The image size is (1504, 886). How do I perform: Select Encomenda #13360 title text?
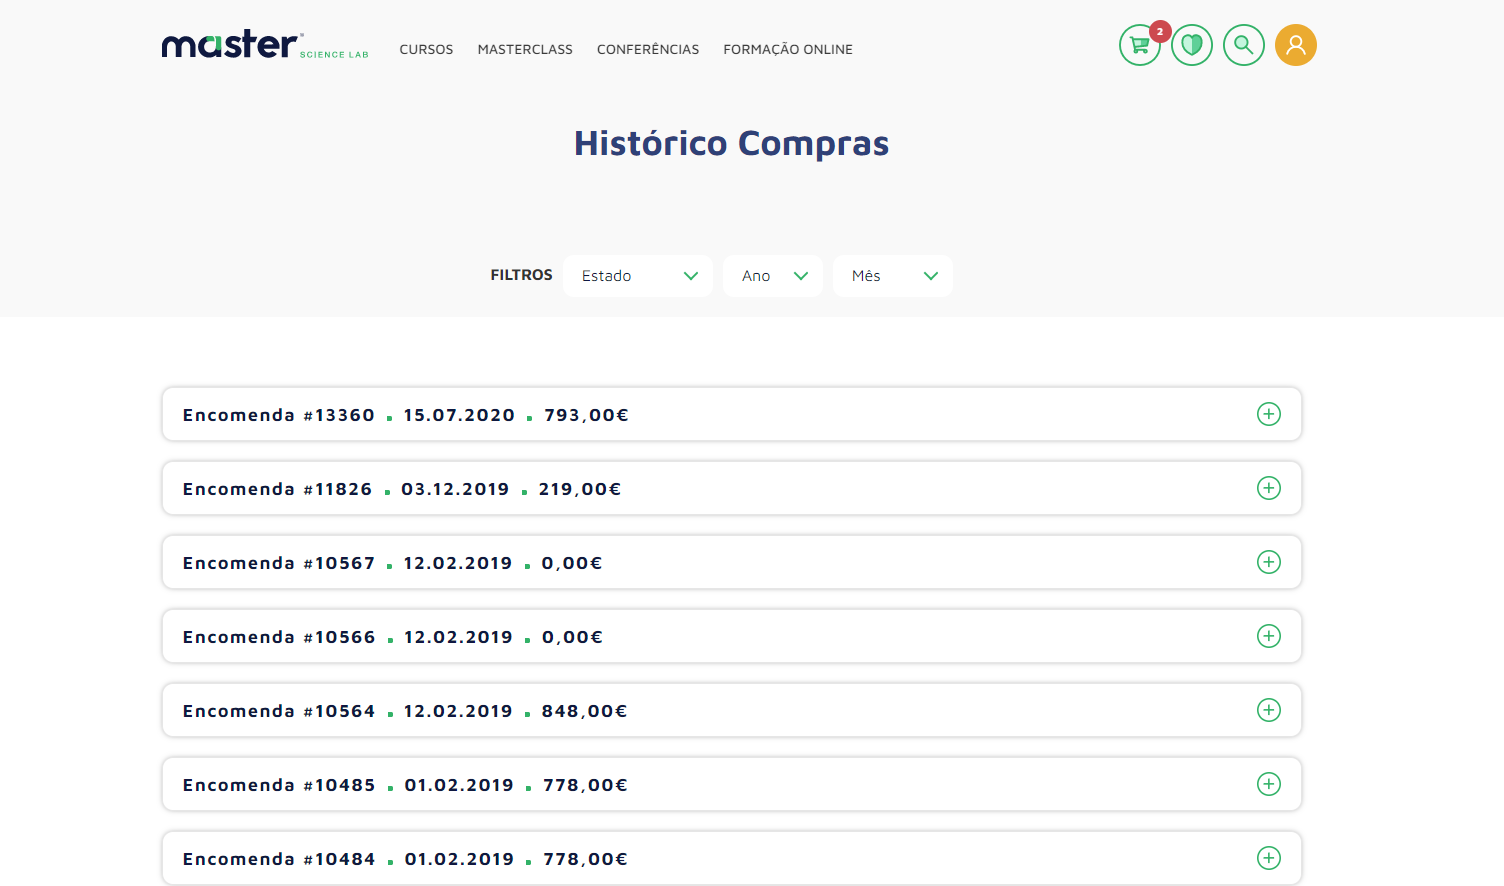click(279, 415)
